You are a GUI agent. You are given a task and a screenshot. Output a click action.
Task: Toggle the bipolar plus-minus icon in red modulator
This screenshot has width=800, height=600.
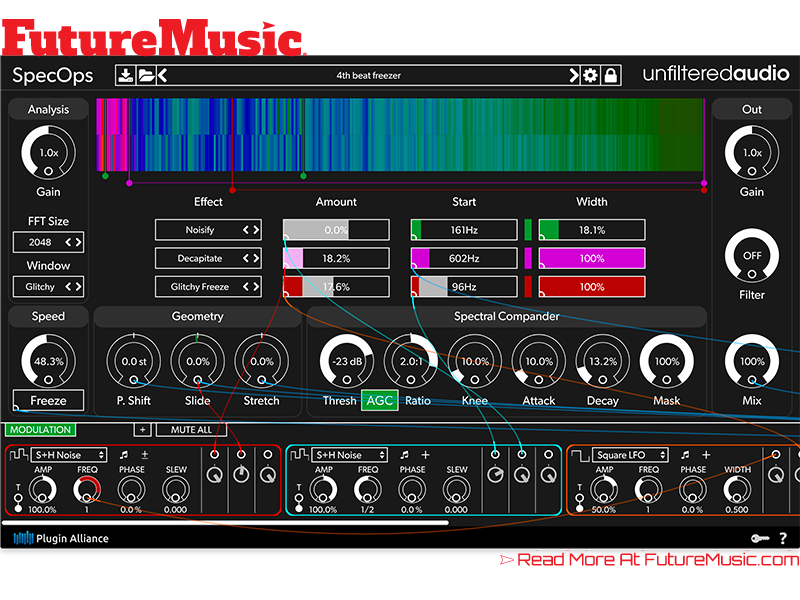(x=144, y=455)
